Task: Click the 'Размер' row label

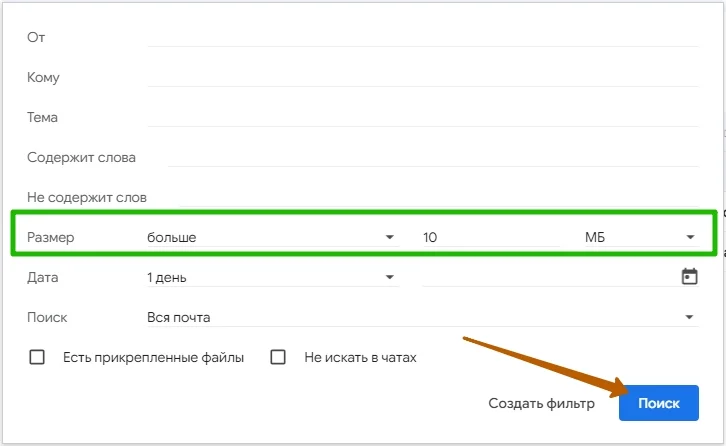Action: 51,238
